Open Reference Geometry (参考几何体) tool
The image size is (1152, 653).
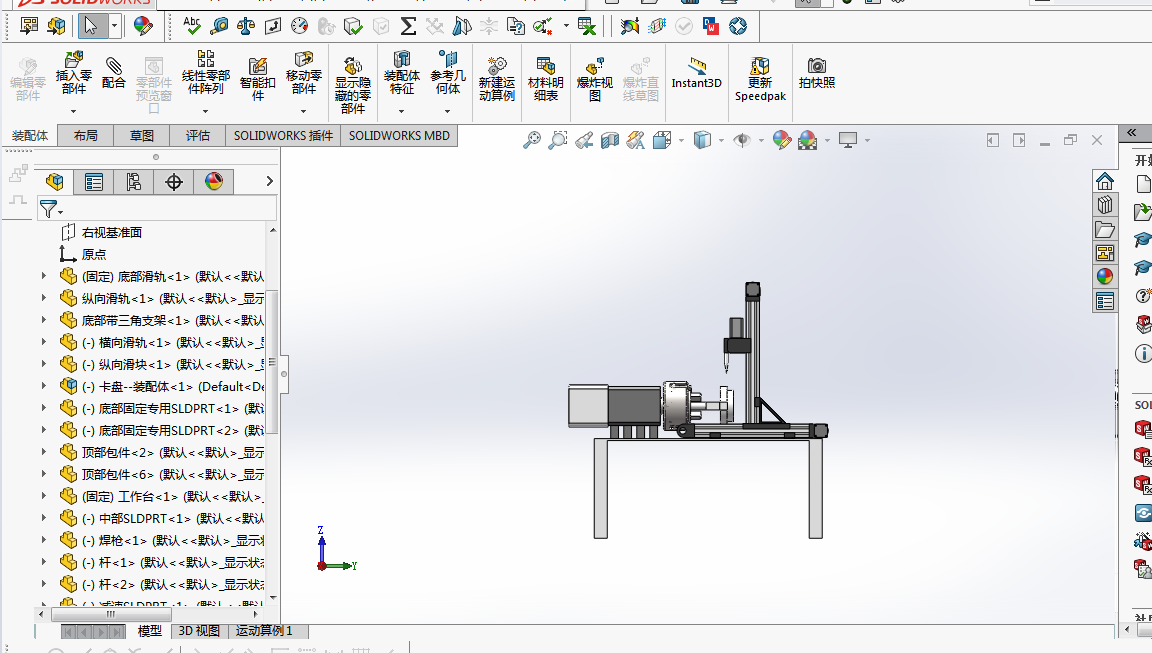447,73
